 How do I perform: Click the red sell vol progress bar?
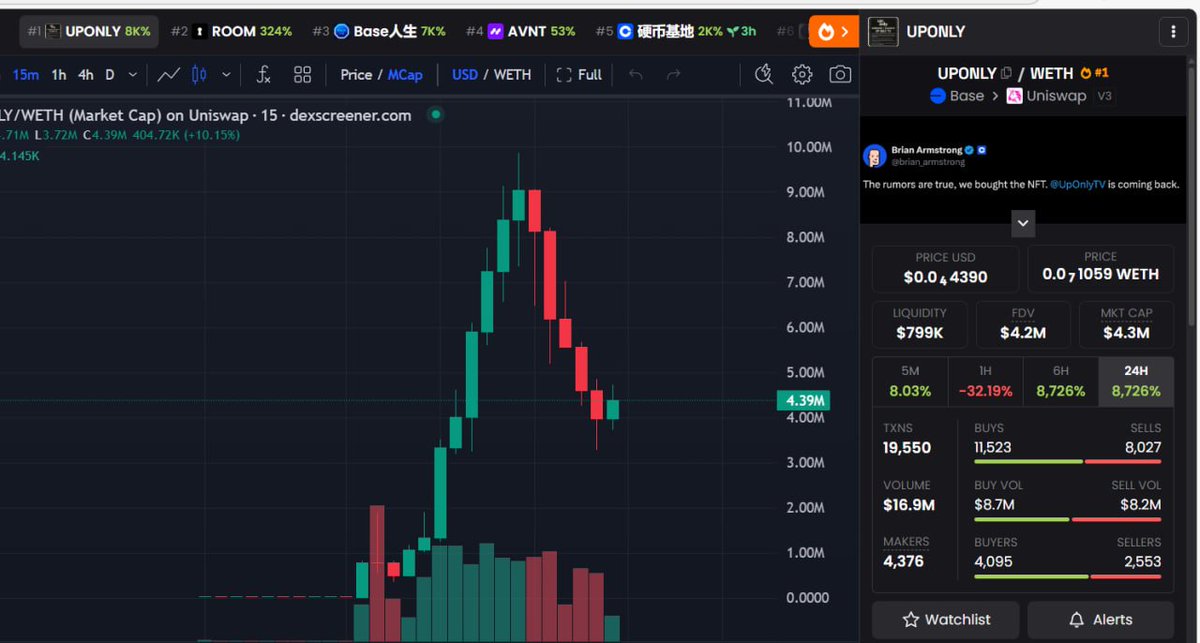pyautogui.click(x=1117, y=519)
